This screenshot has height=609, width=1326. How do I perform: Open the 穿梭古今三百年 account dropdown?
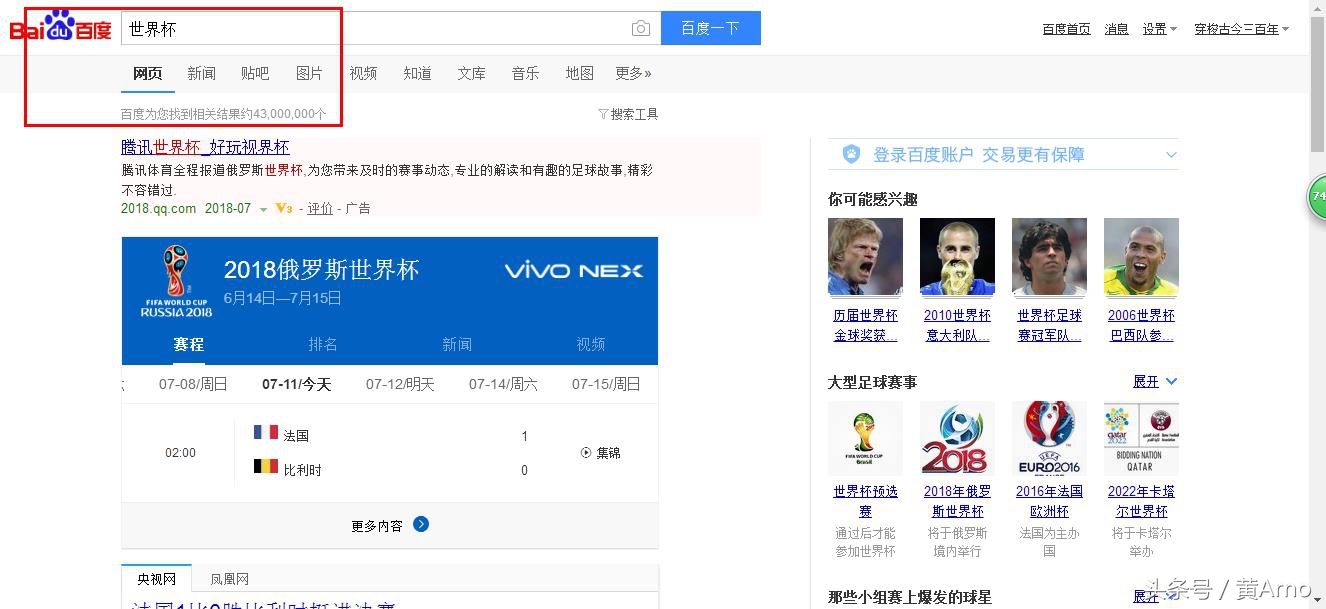pos(1242,29)
